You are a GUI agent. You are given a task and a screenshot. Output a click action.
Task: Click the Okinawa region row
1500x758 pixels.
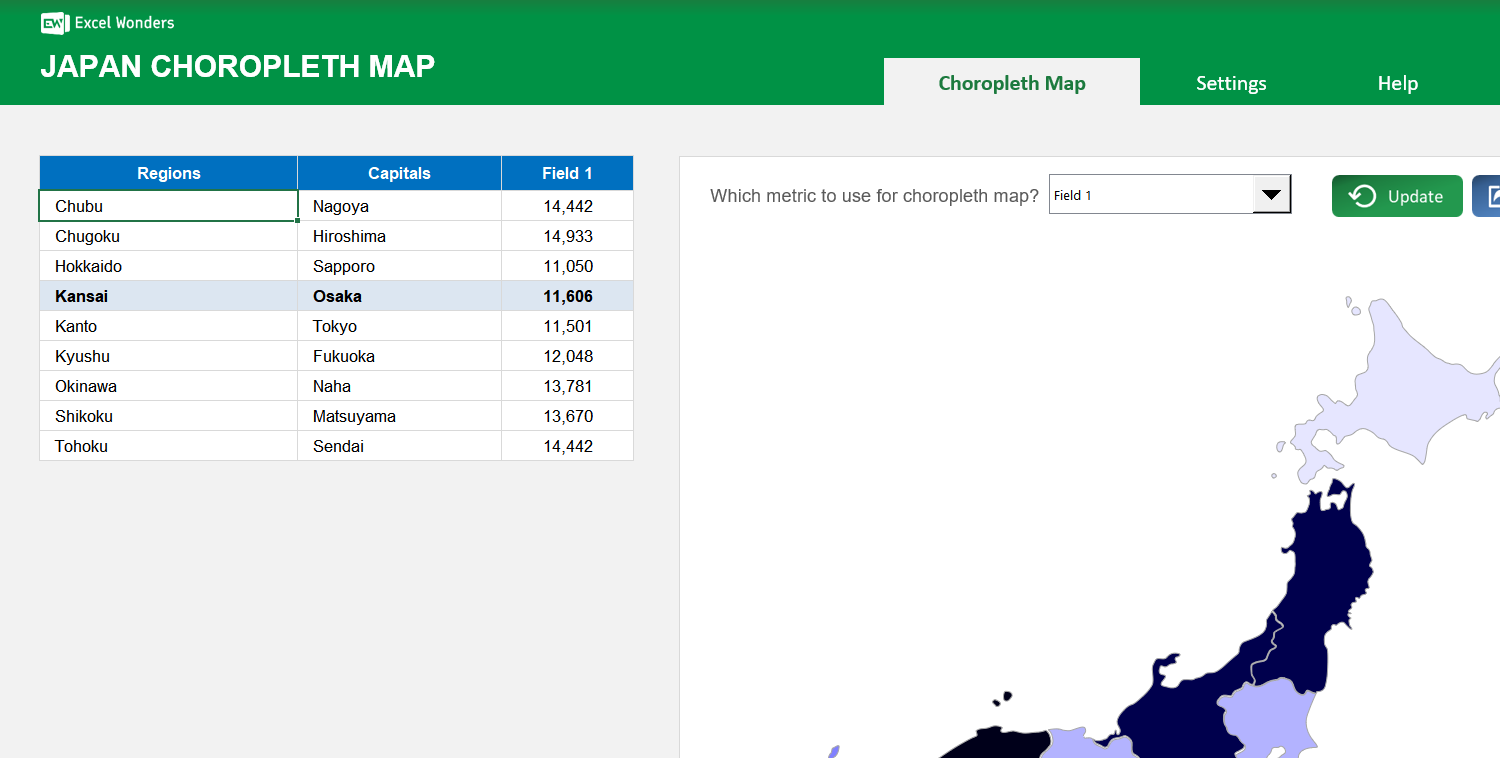click(168, 386)
